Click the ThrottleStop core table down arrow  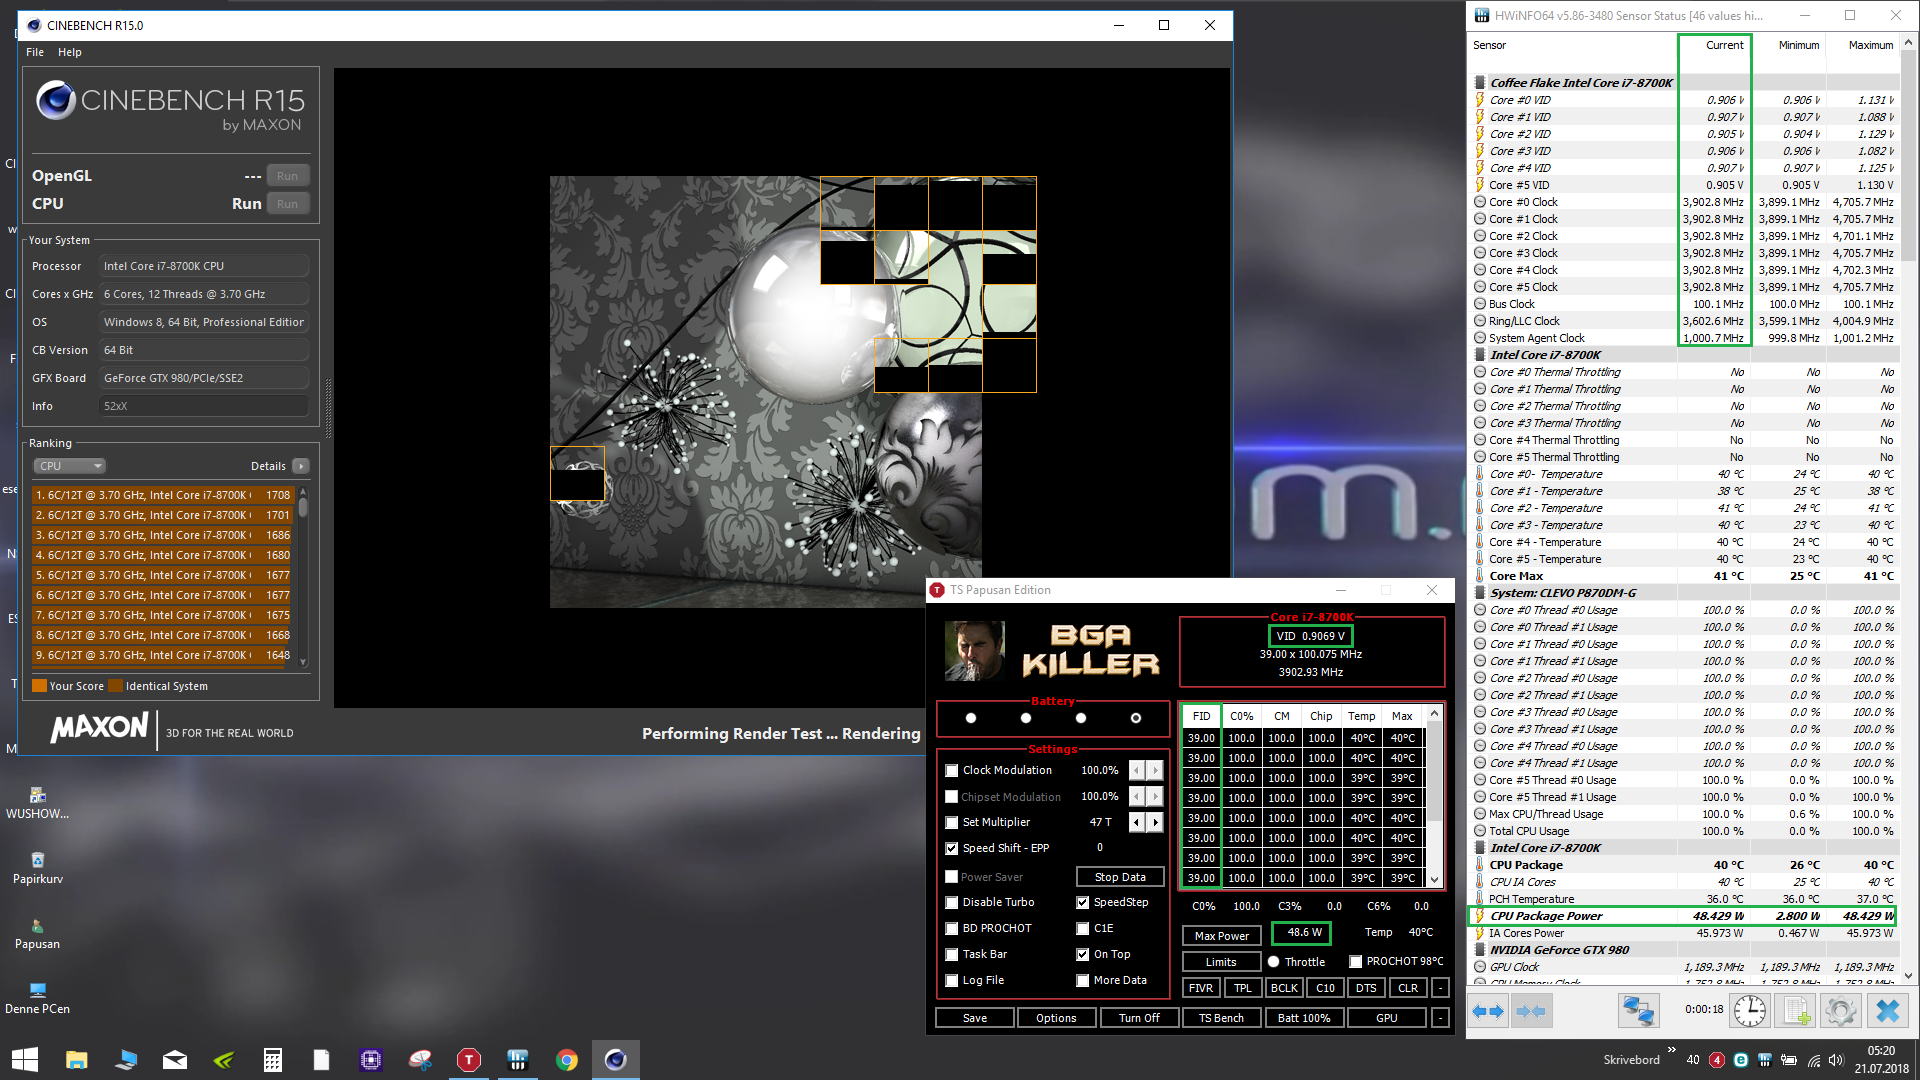[x=1435, y=879]
